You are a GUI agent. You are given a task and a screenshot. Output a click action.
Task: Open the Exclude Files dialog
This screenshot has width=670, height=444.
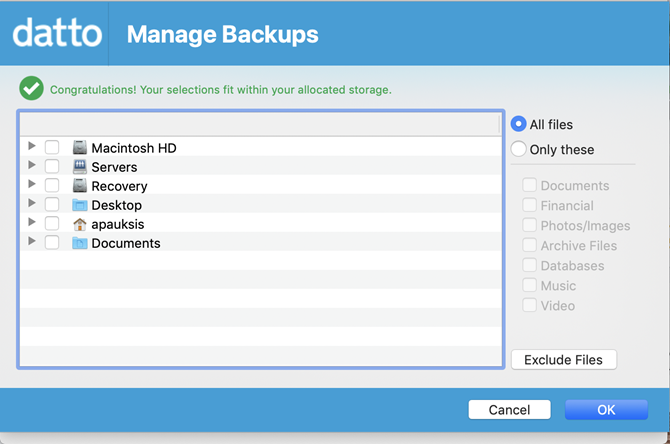point(564,359)
